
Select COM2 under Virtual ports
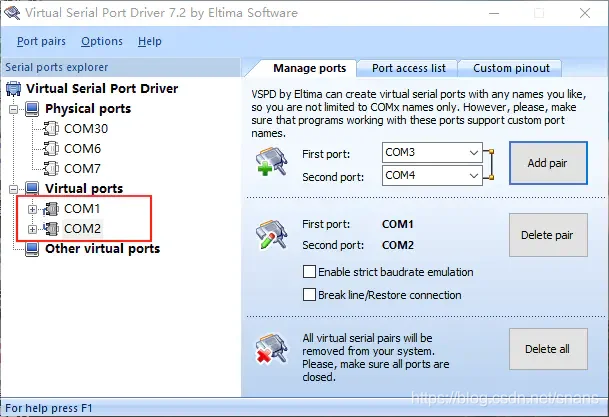[82, 229]
